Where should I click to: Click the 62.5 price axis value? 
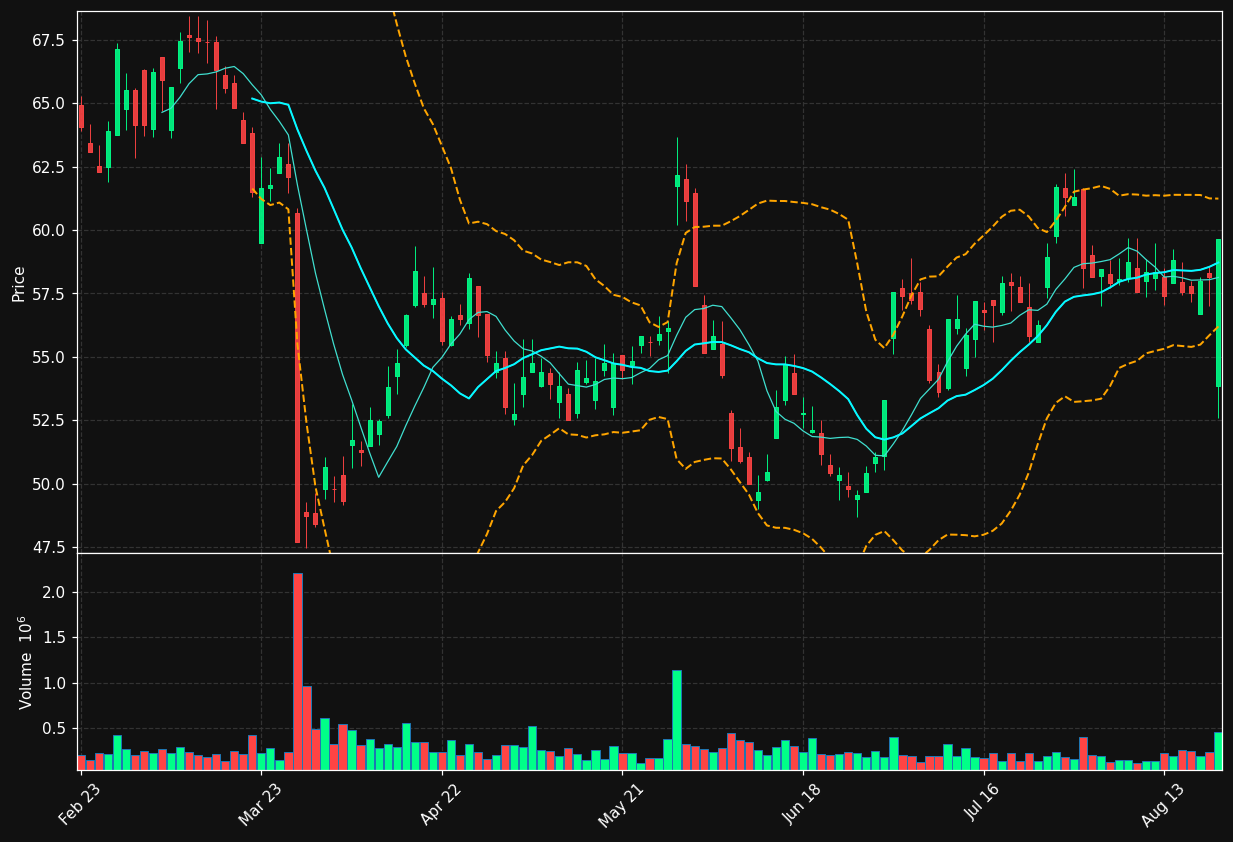click(49, 167)
